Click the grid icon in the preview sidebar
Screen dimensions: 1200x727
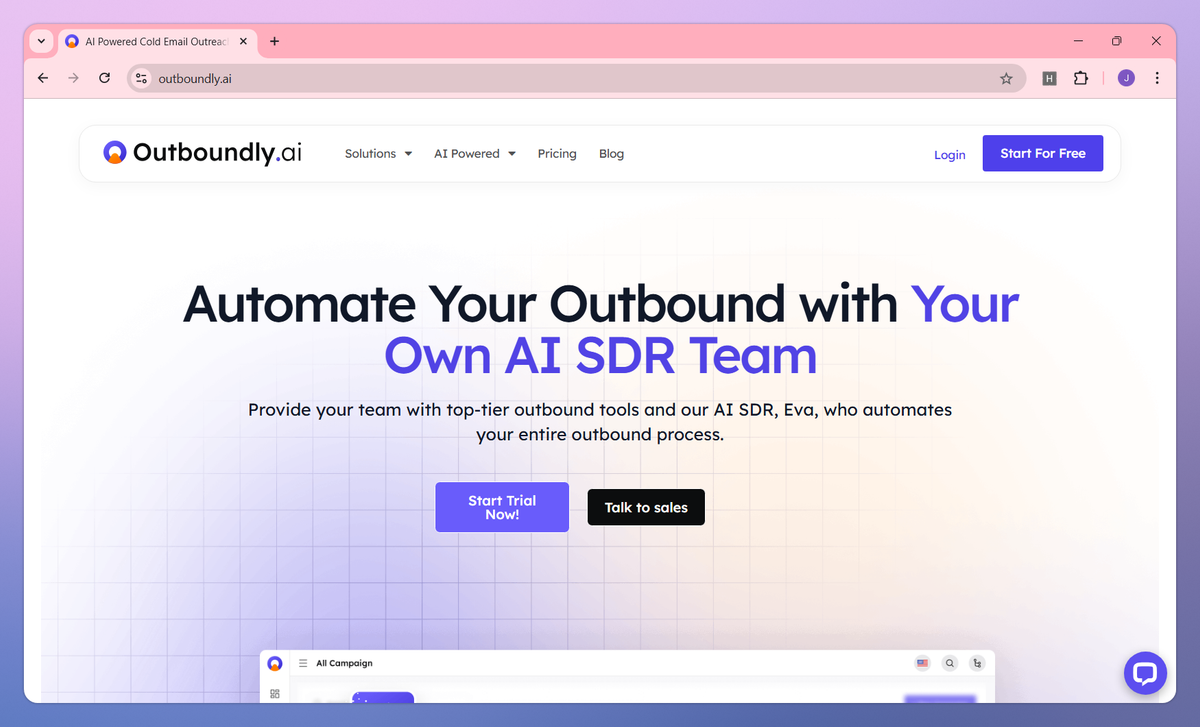tap(275, 693)
